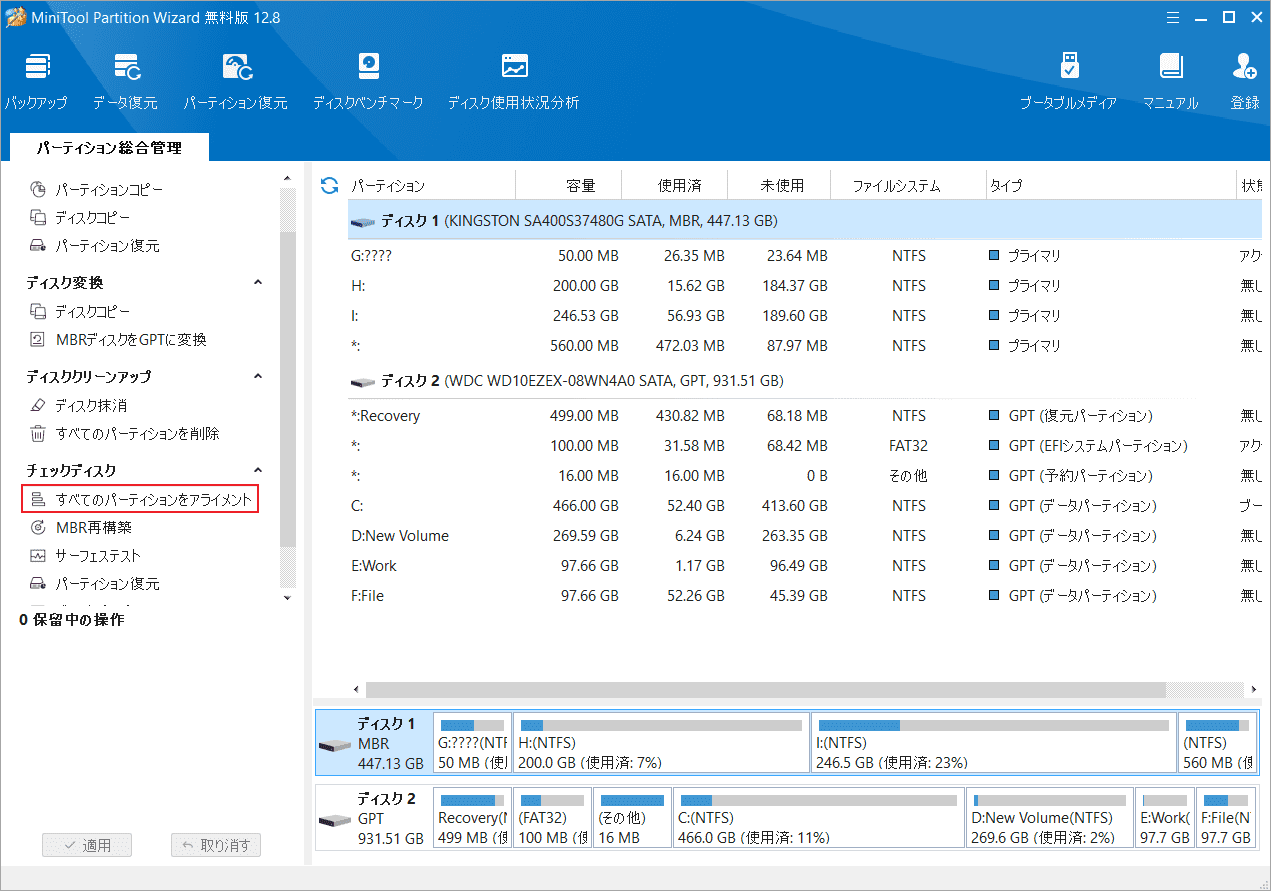Collapse the ディスク変換 section
Image resolution: width=1271 pixels, height=891 pixels.
pos(258,283)
